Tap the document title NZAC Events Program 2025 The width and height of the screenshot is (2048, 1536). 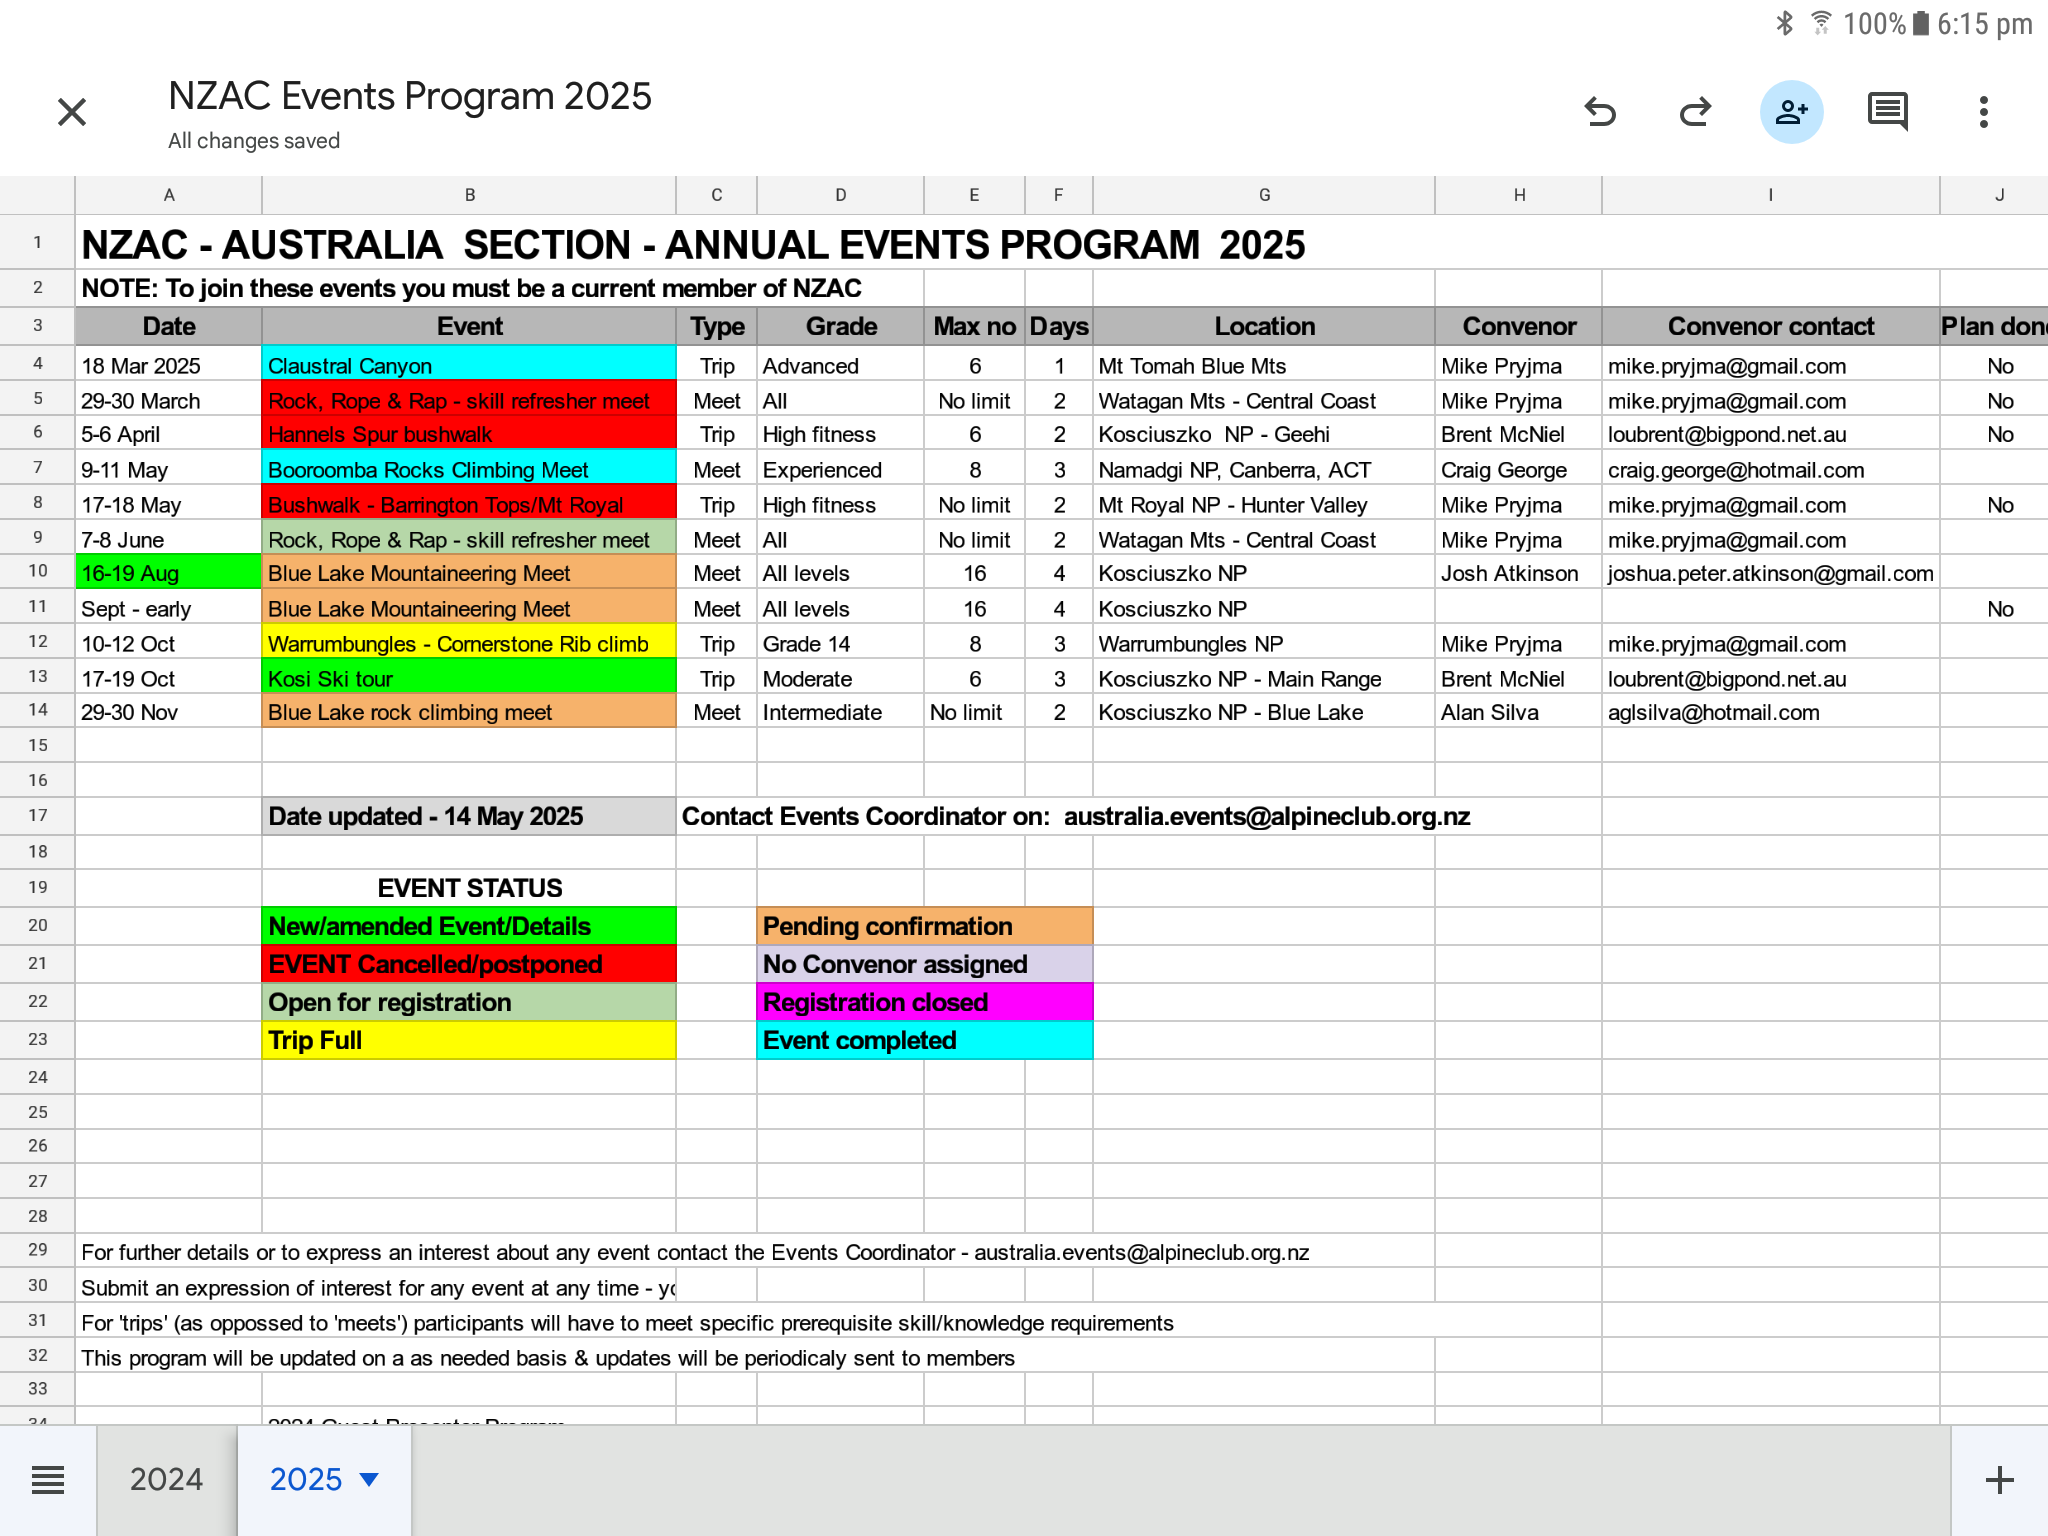click(x=410, y=96)
